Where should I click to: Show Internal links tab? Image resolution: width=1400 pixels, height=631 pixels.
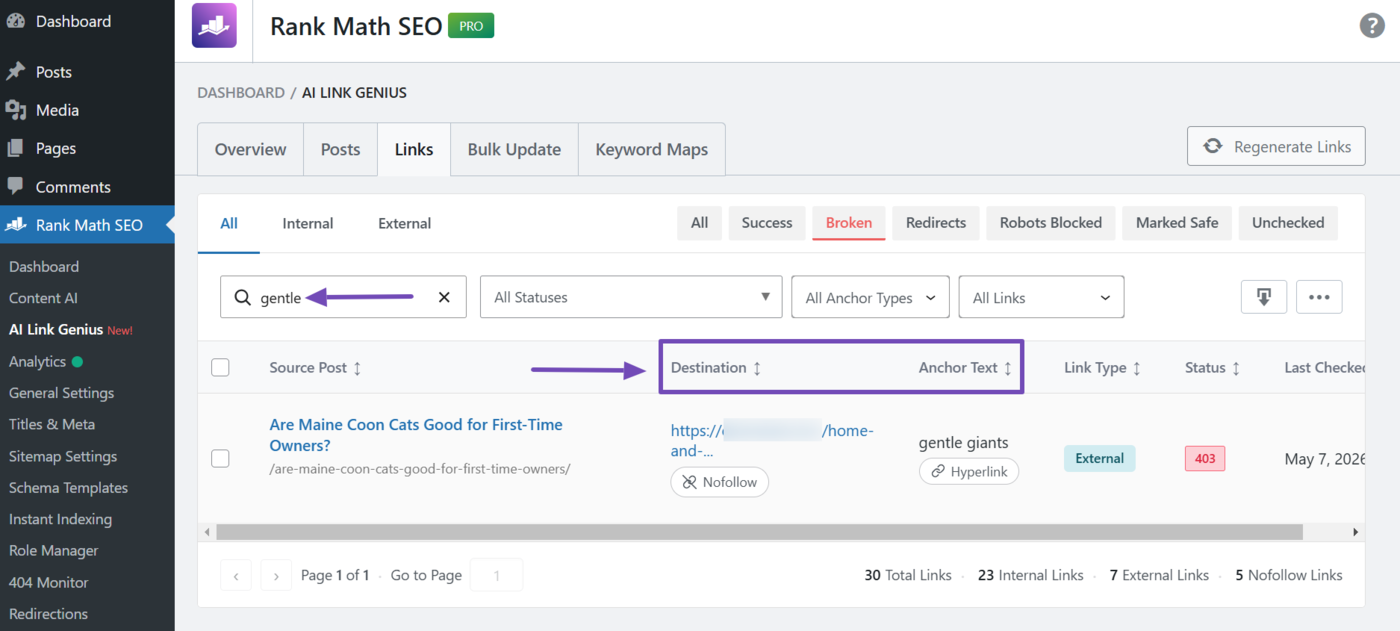(308, 223)
